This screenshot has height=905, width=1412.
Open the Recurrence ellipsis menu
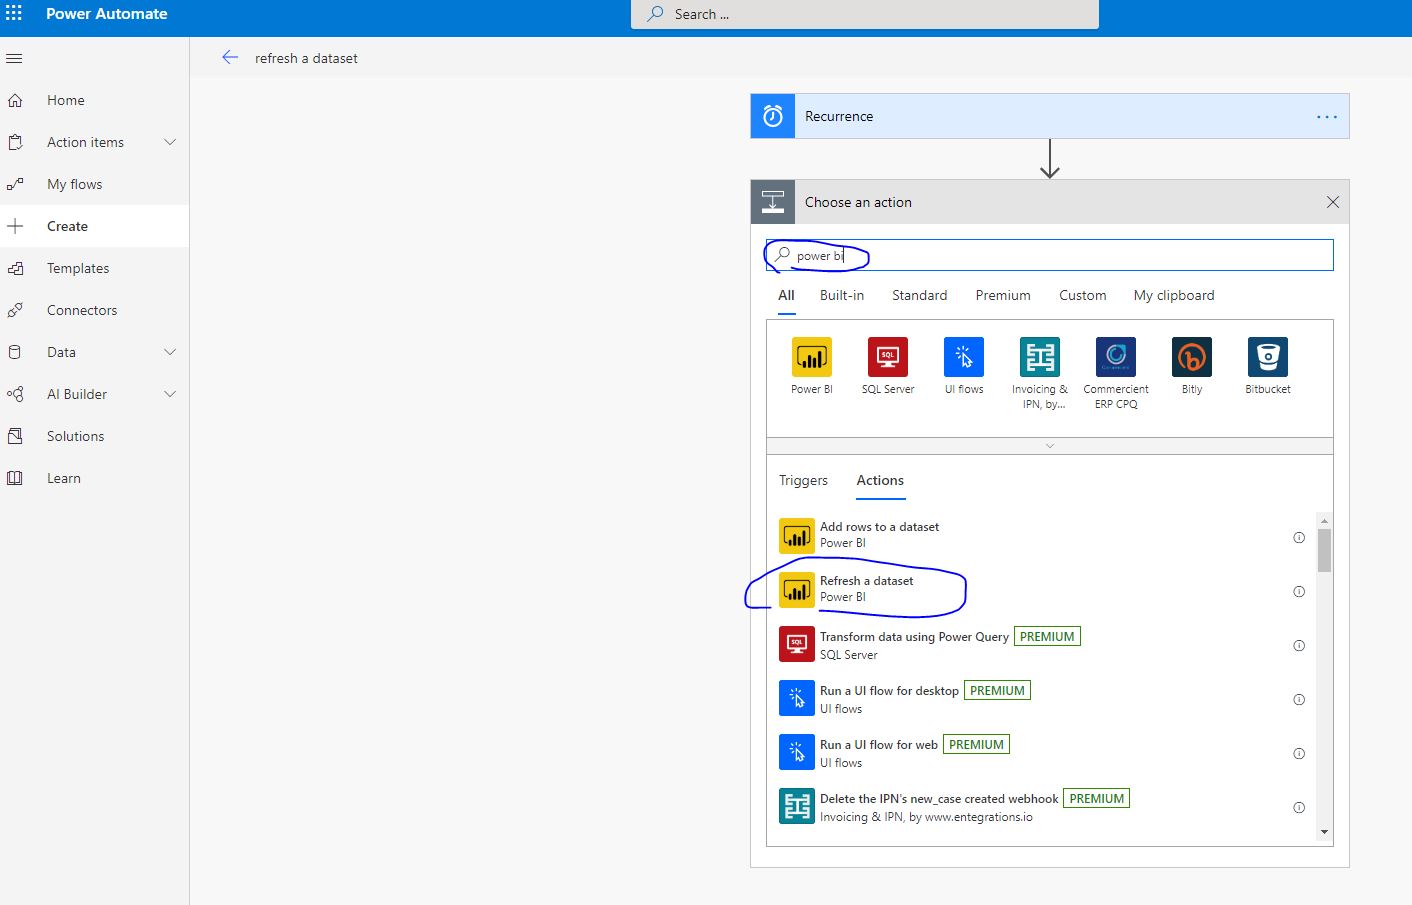point(1327,117)
